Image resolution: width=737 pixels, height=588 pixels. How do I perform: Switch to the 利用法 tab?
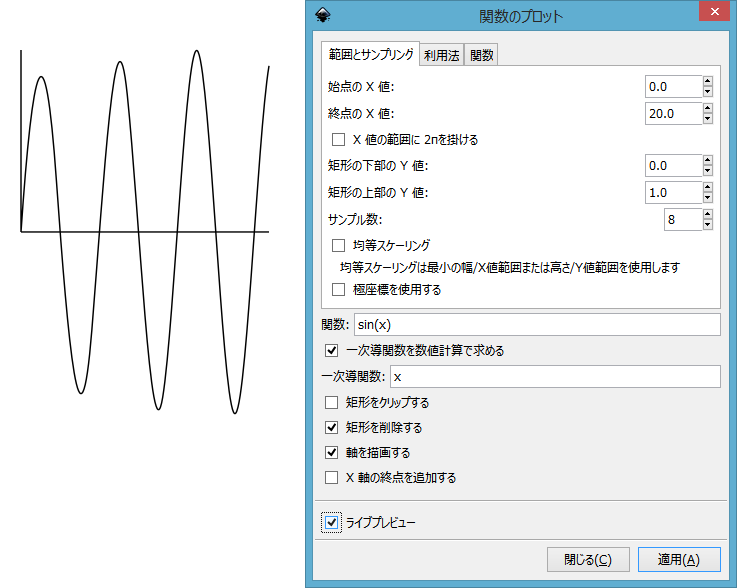tap(441, 56)
